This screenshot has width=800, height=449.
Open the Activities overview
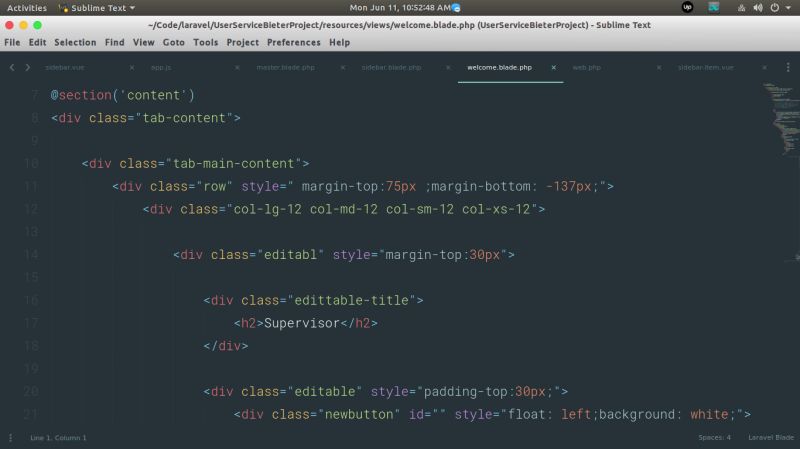pyautogui.click(x=27, y=8)
